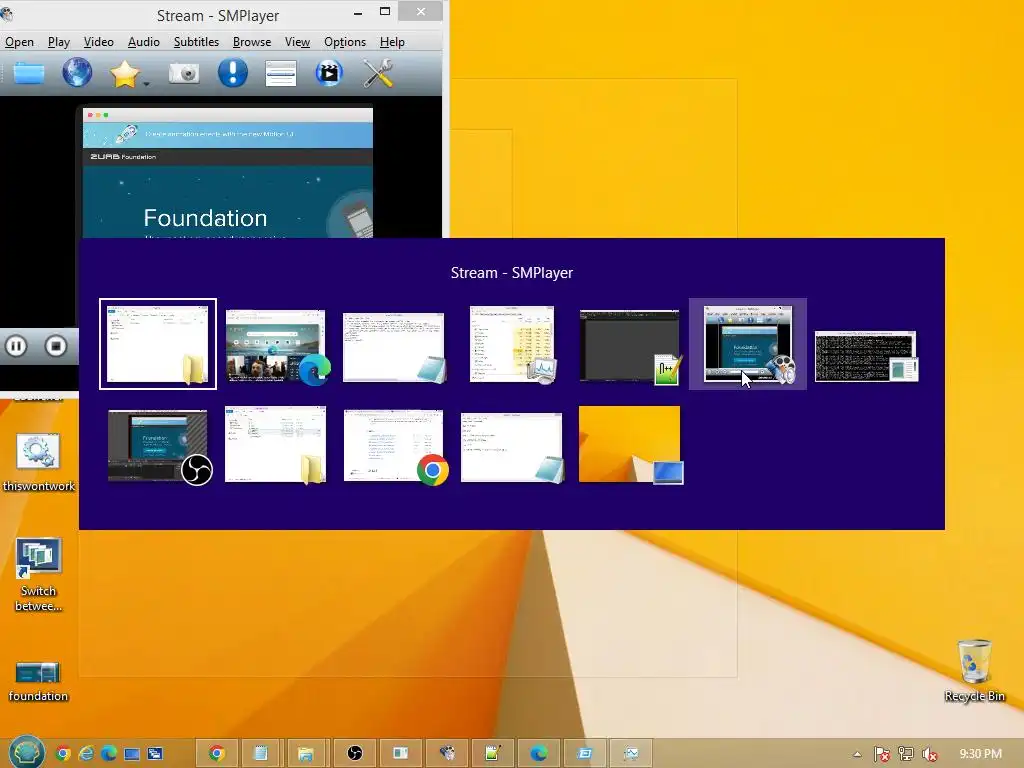
Task: Activate OBS Studio taskbar button
Action: click(355, 754)
